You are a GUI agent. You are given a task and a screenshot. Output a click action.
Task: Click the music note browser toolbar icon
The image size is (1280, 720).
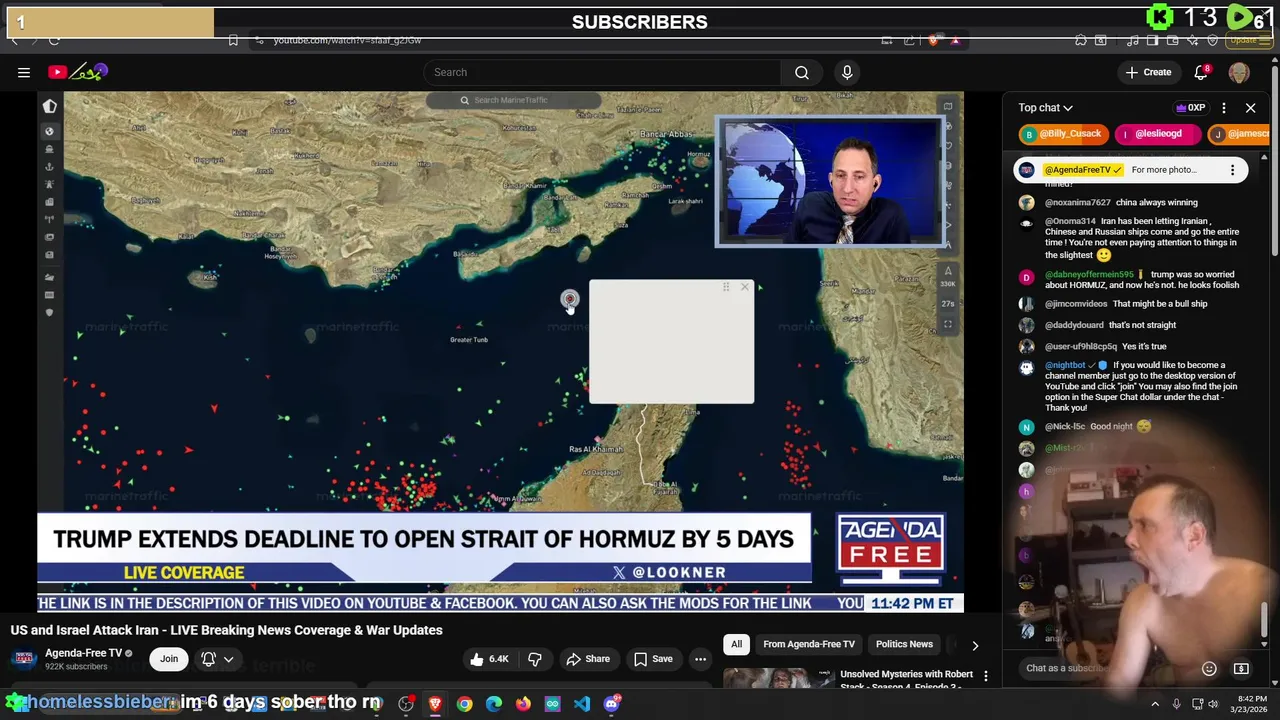tap(1133, 40)
